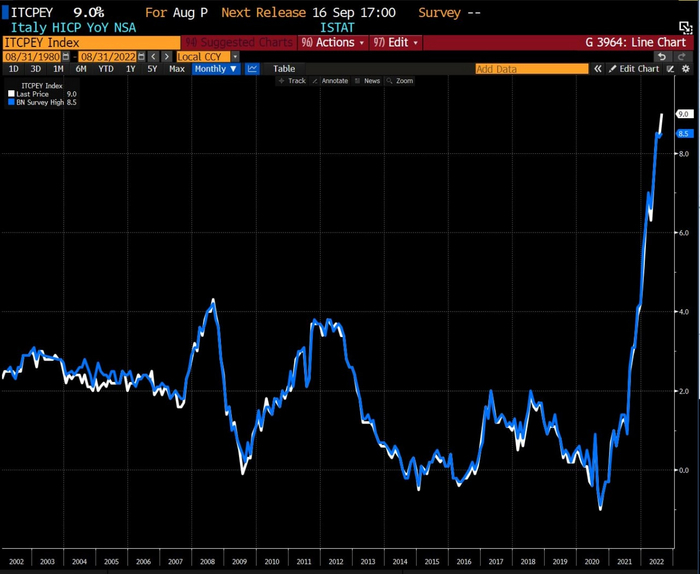Viewport: 700px width, 574px height.
Task: Open Suggested Charts
Action: coord(239,42)
